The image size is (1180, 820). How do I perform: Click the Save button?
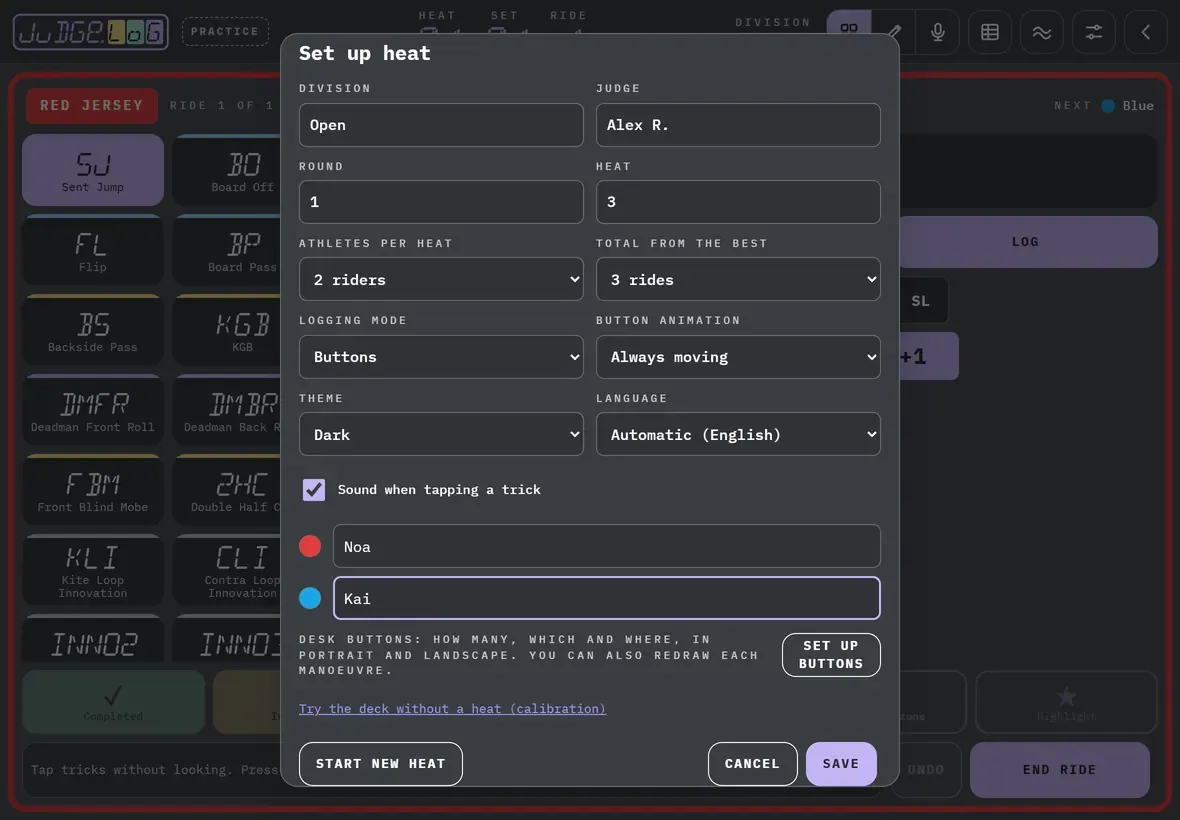841,764
